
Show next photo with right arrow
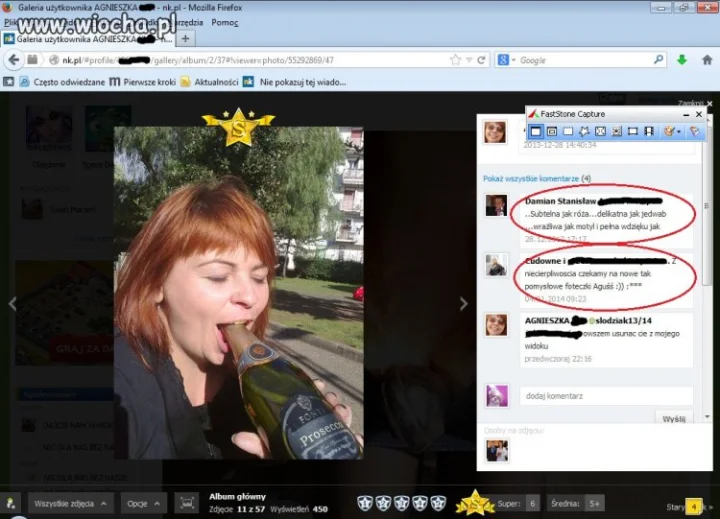point(464,303)
